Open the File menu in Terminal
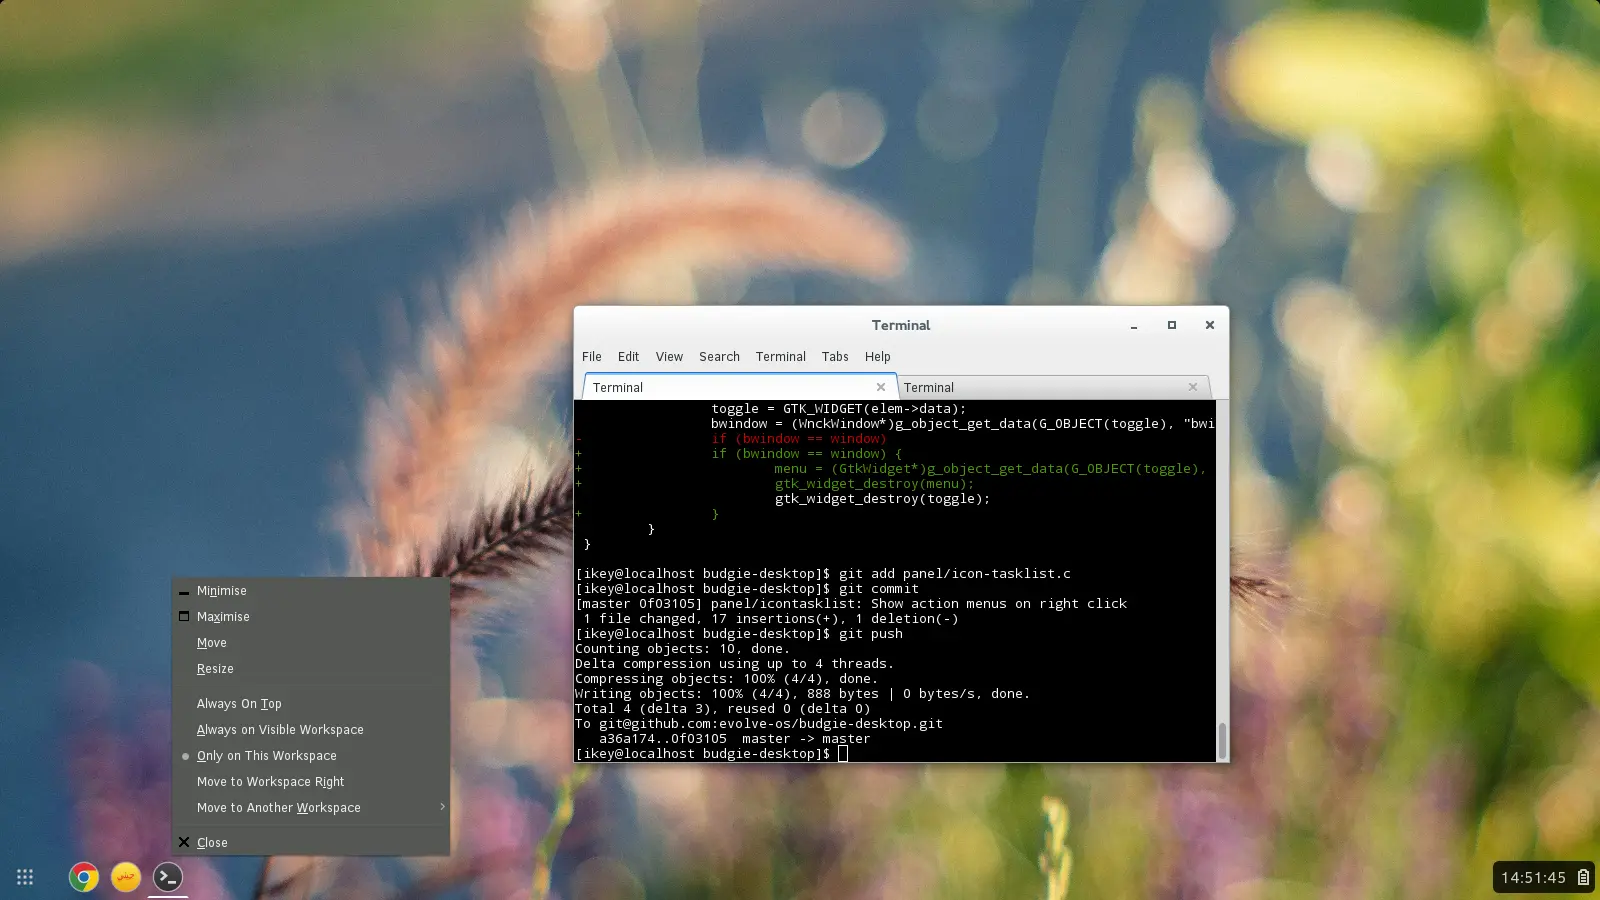The width and height of the screenshot is (1600, 900). point(592,356)
